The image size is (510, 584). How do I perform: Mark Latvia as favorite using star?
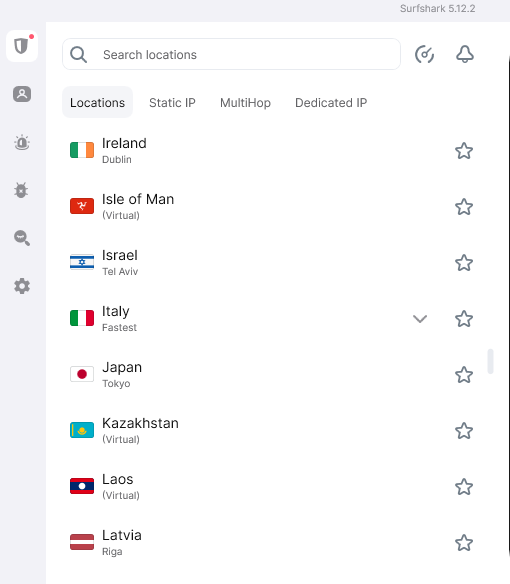pyautogui.click(x=464, y=543)
